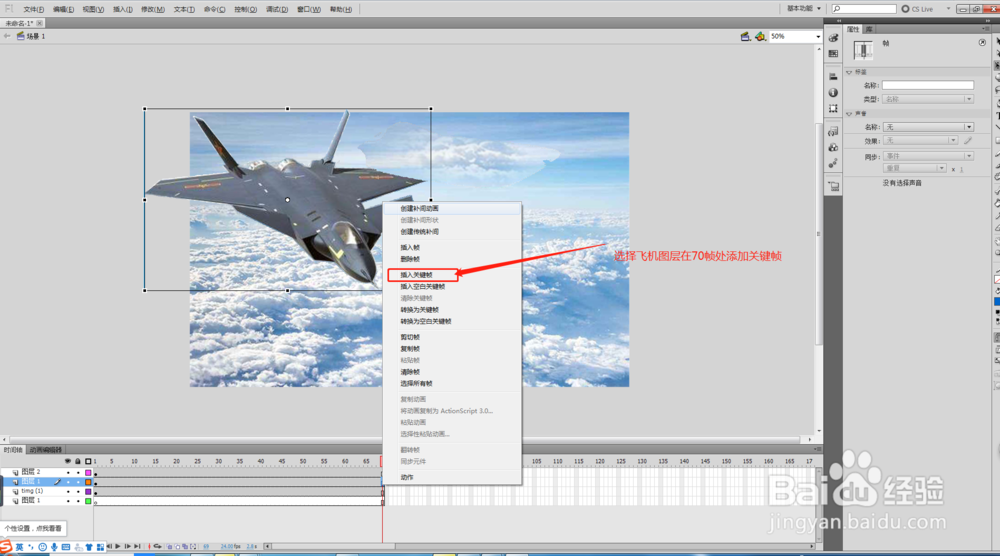
Task: Open the 类型 label type dropdown
Action: pos(928,99)
